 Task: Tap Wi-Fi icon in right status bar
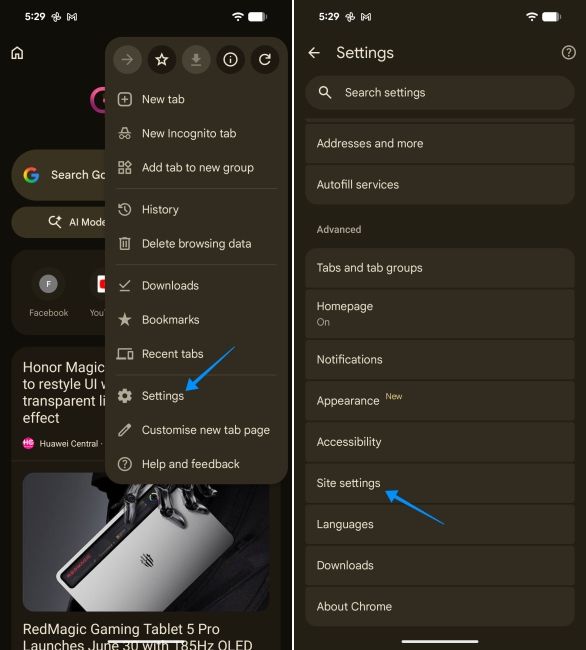(532, 17)
